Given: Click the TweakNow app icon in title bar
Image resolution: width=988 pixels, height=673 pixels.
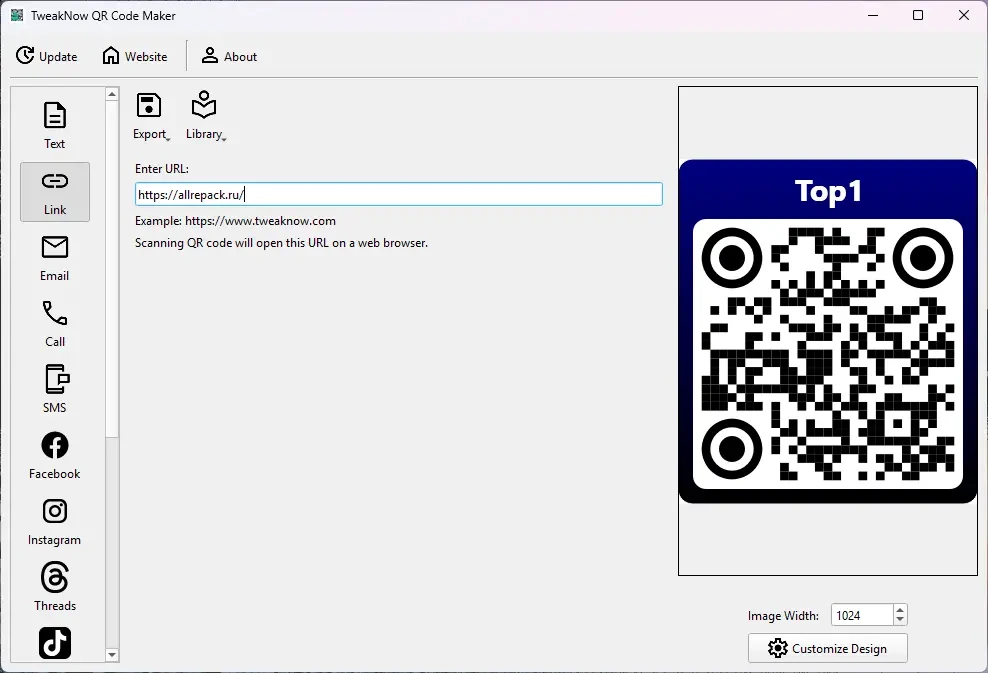Looking at the screenshot, I should (x=17, y=15).
